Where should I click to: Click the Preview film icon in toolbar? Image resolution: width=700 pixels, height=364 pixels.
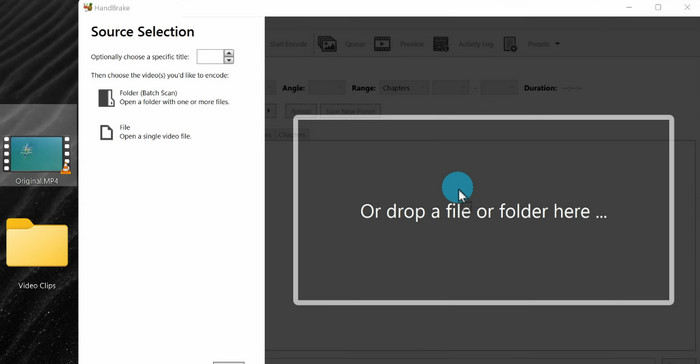(382, 44)
